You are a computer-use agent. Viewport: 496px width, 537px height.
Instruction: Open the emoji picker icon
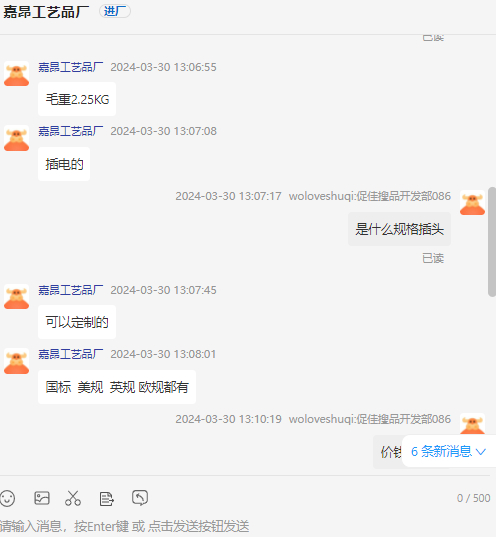point(8,498)
